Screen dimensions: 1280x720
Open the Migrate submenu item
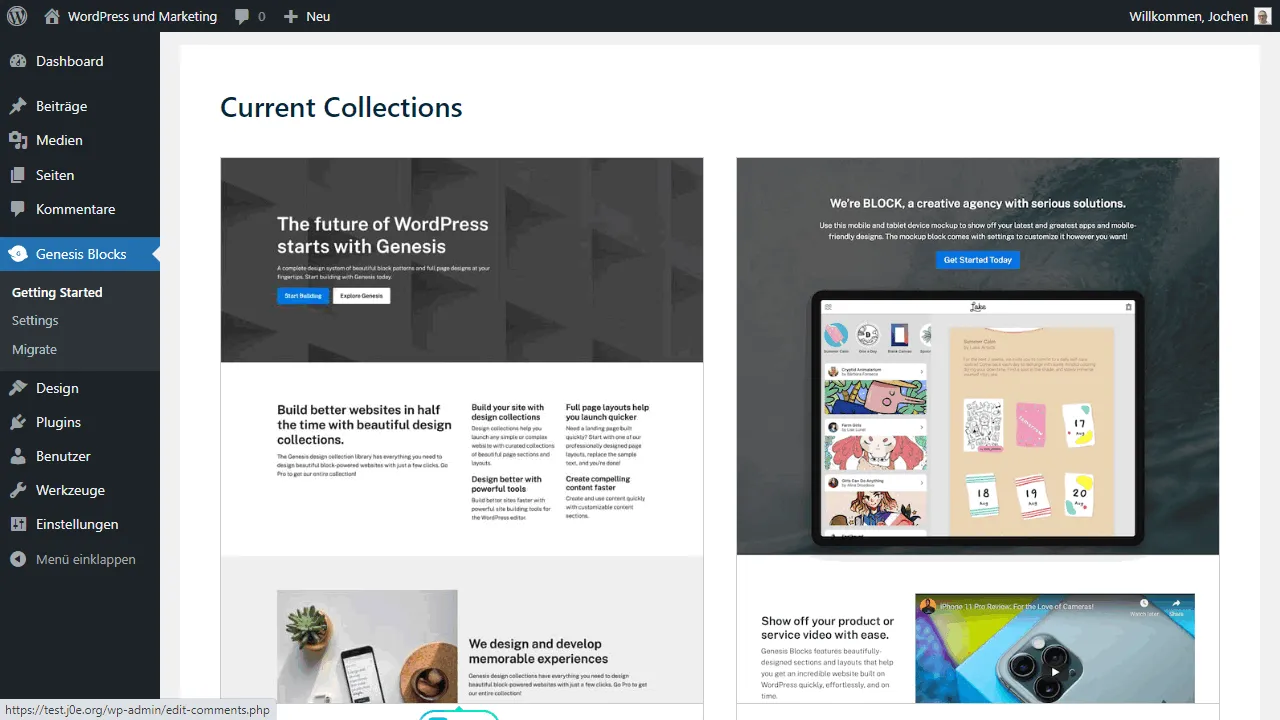(34, 349)
